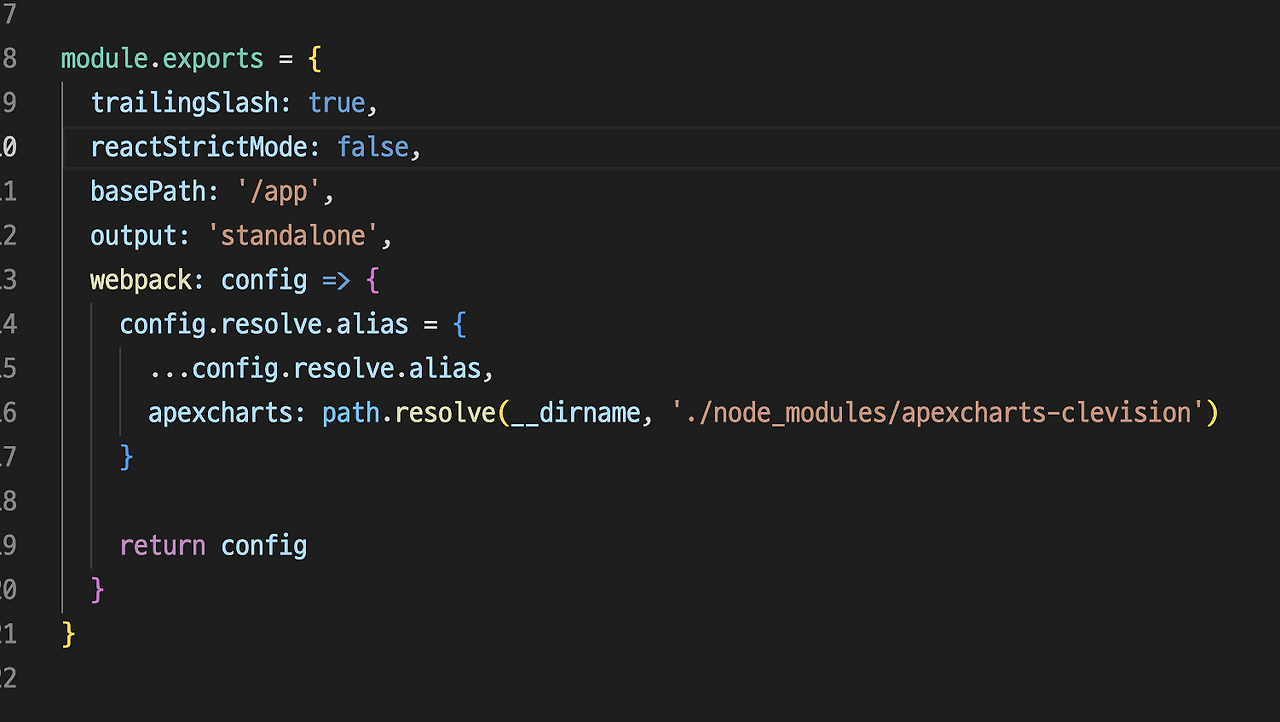This screenshot has height=722, width=1280.
Task: Click the "config" parameter after webpack:
Action: (x=264, y=279)
